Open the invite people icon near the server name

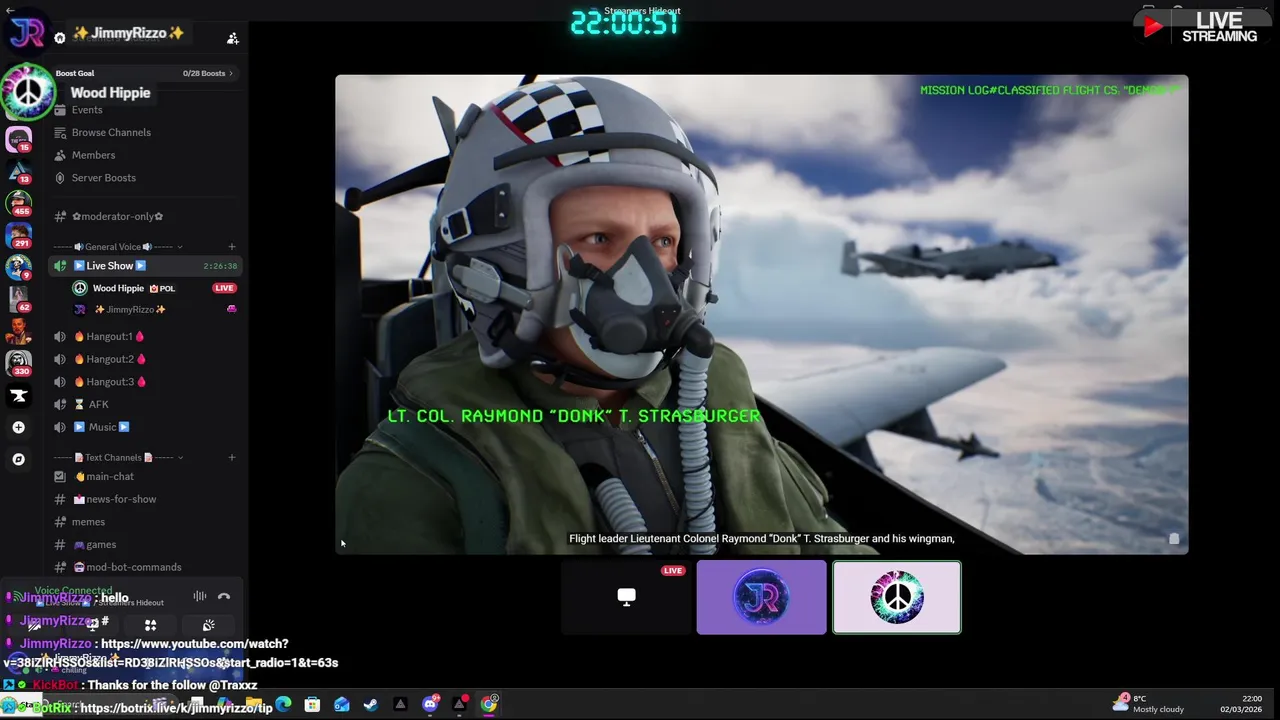tap(232, 38)
